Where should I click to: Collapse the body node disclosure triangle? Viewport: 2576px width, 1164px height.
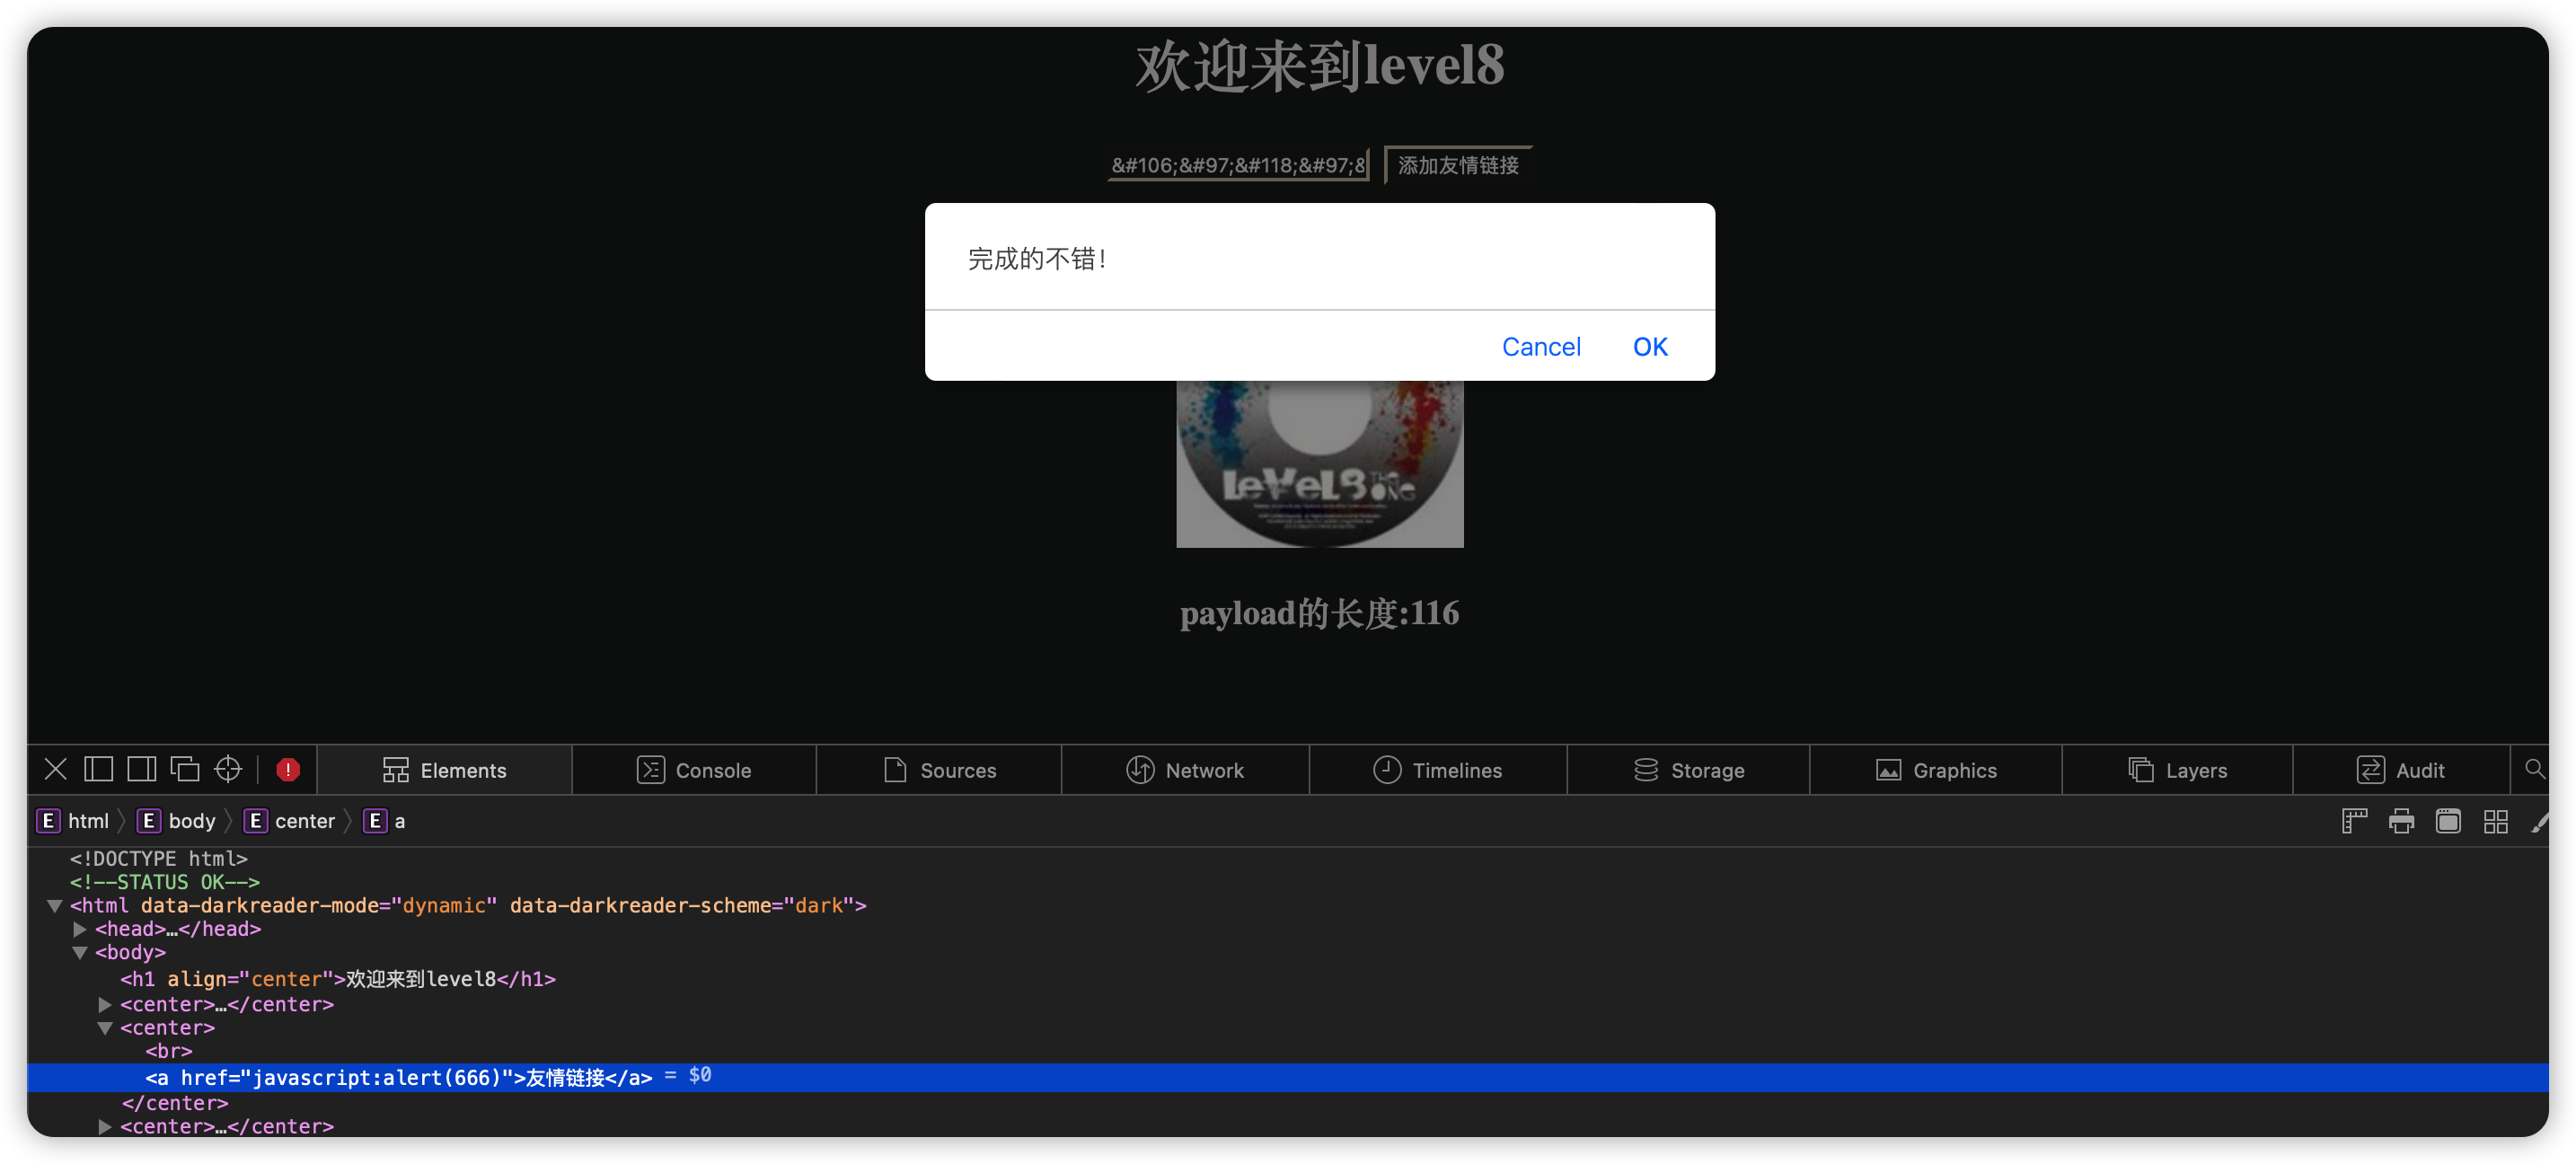tap(80, 953)
